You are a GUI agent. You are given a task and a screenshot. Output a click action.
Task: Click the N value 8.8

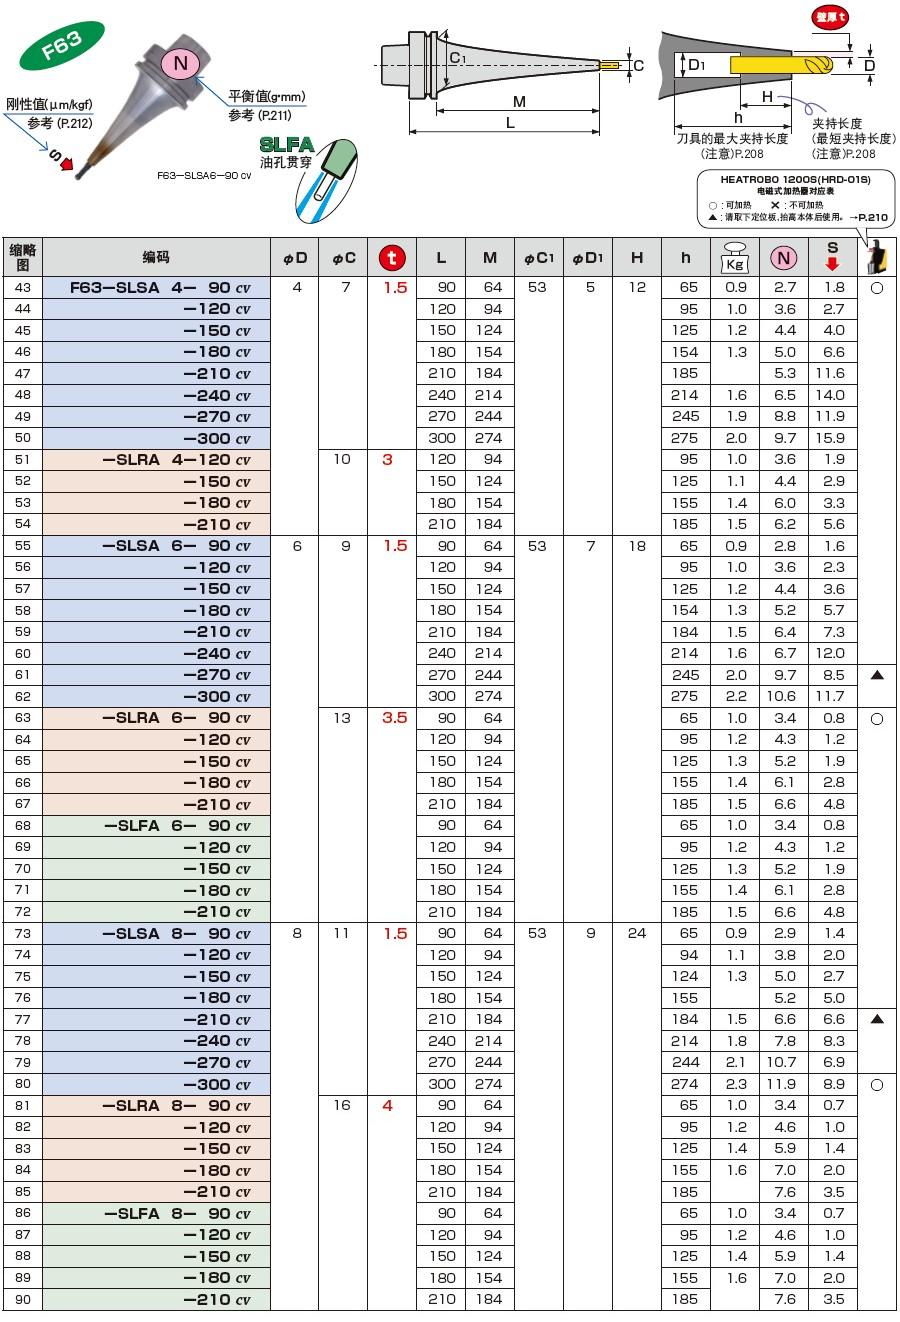coord(785,417)
